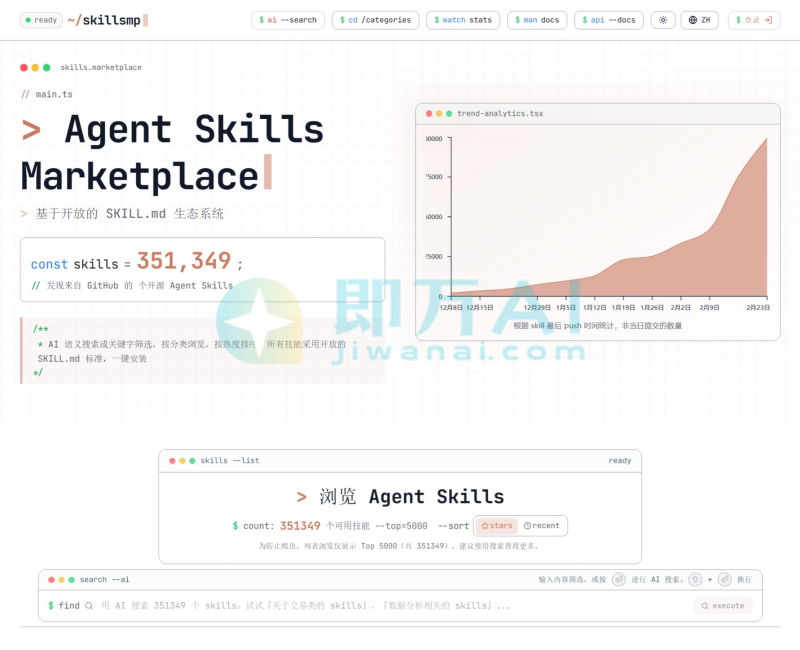Screen dimensions: 800x650
Task: Toggle light/dark theme with the sun icon
Action: coord(663,20)
